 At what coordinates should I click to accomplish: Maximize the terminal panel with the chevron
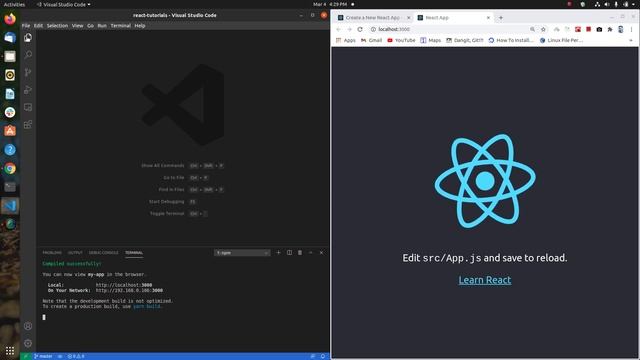coord(311,253)
